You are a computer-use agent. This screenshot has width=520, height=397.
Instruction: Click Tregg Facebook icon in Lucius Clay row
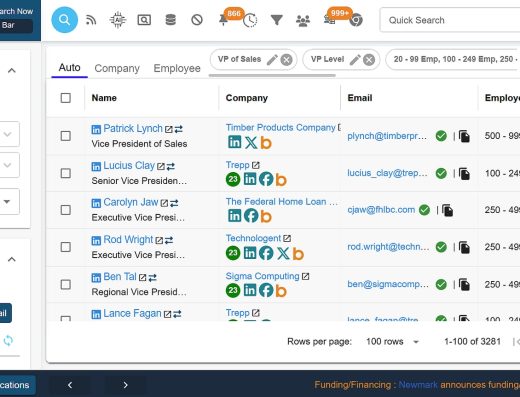click(266, 179)
